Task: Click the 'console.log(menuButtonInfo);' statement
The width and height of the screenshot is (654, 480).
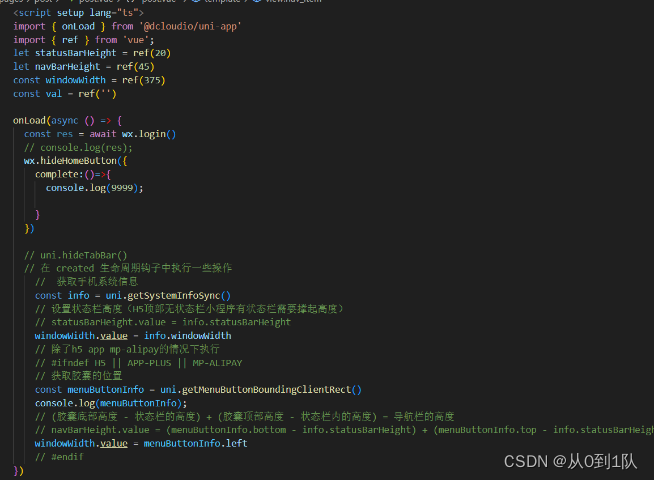Action: [x=111, y=403]
